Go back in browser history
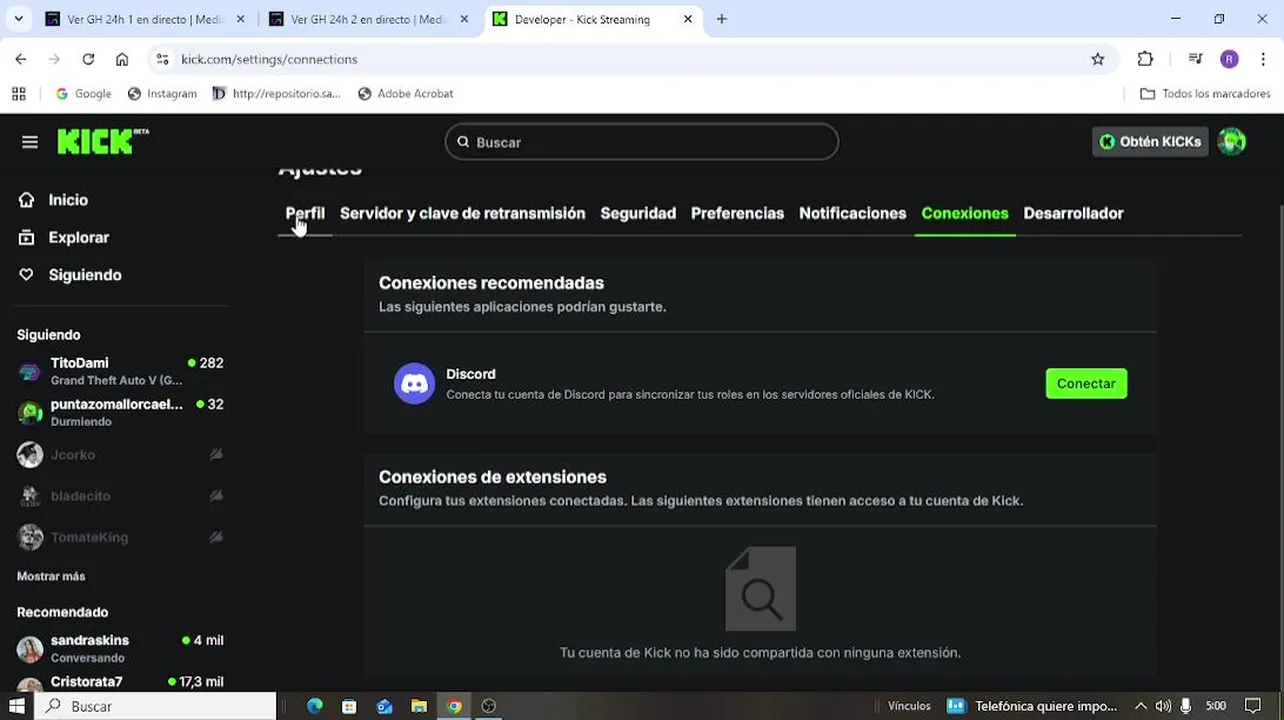This screenshot has height=720, width=1284. pos(21,59)
